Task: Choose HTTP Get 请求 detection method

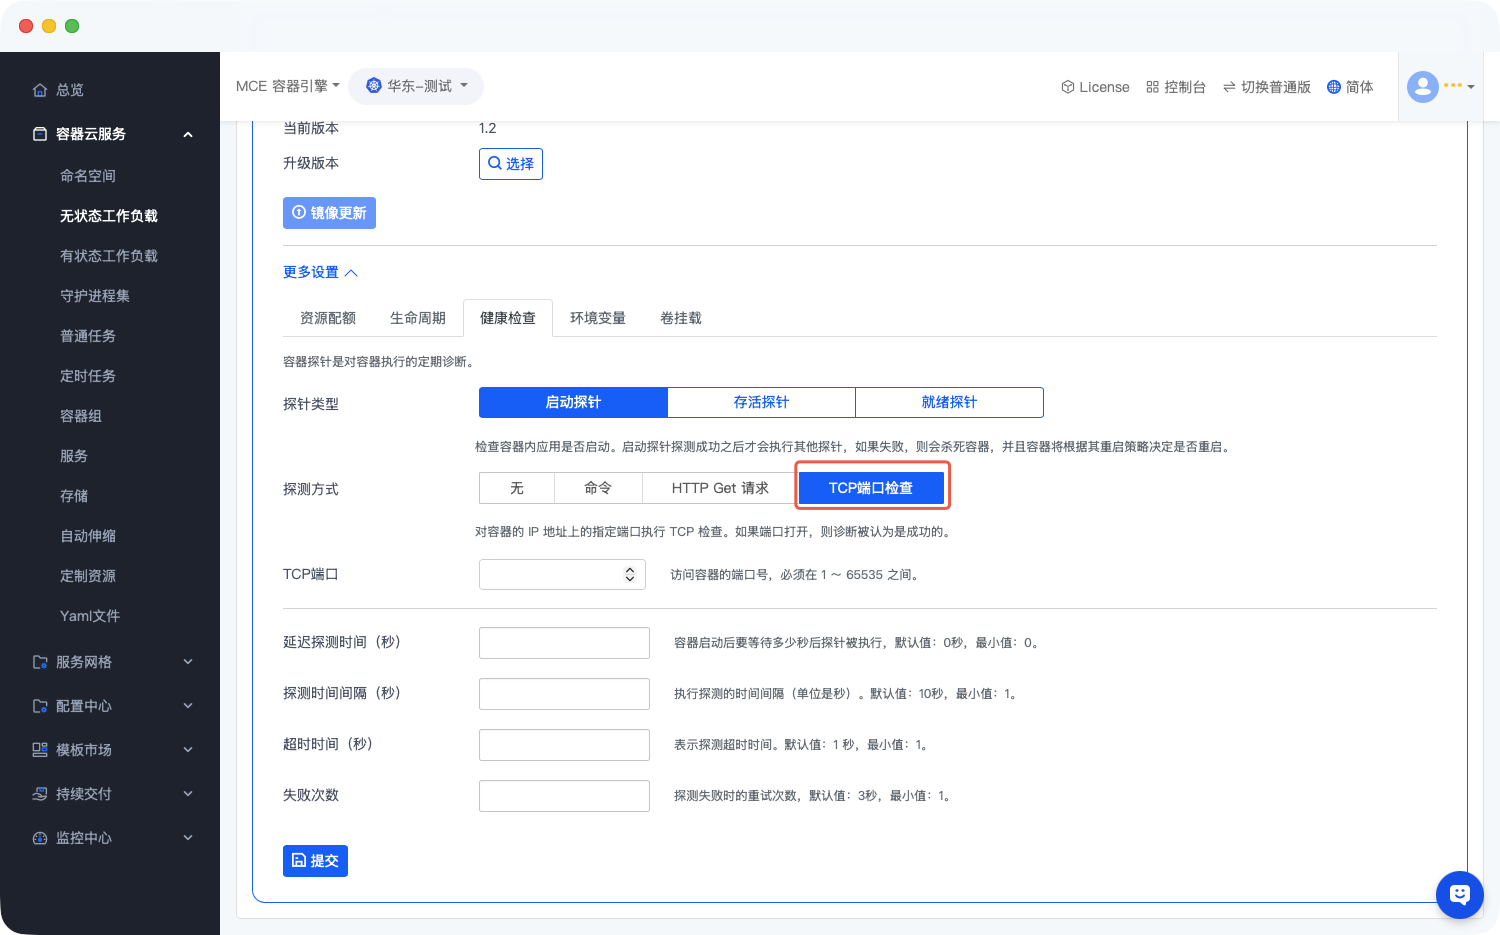Action: [720, 488]
